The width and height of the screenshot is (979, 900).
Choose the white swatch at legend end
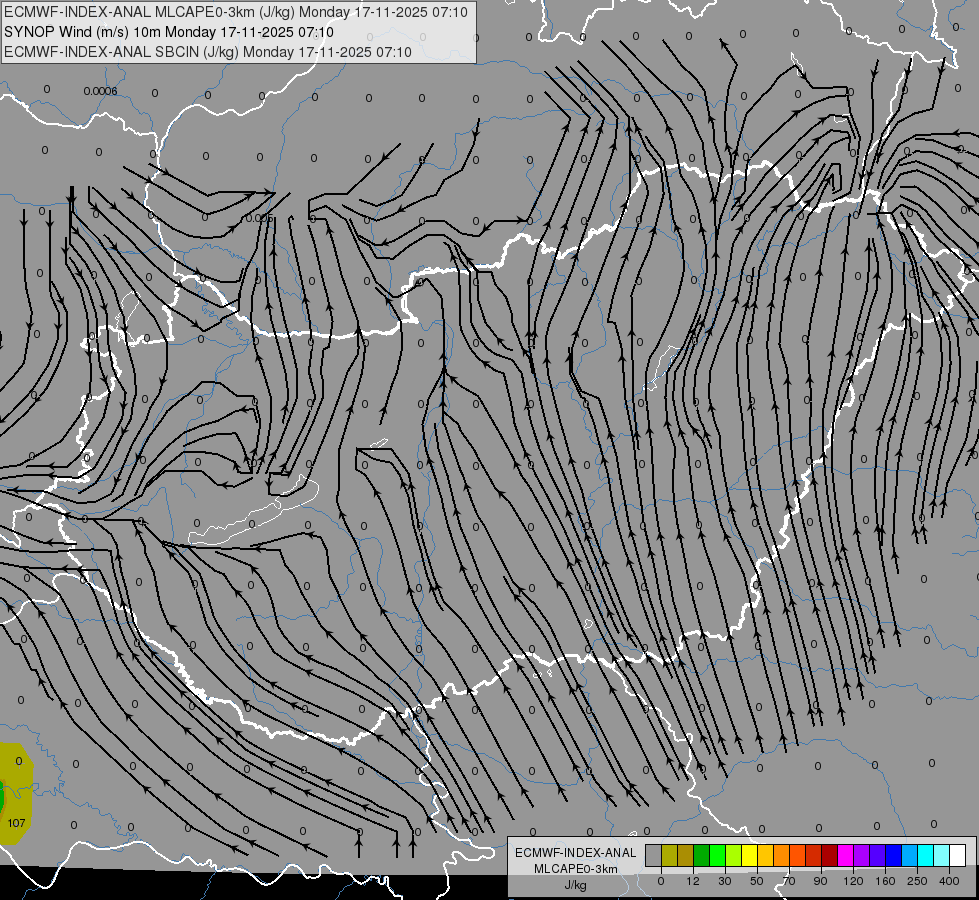[958, 855]
